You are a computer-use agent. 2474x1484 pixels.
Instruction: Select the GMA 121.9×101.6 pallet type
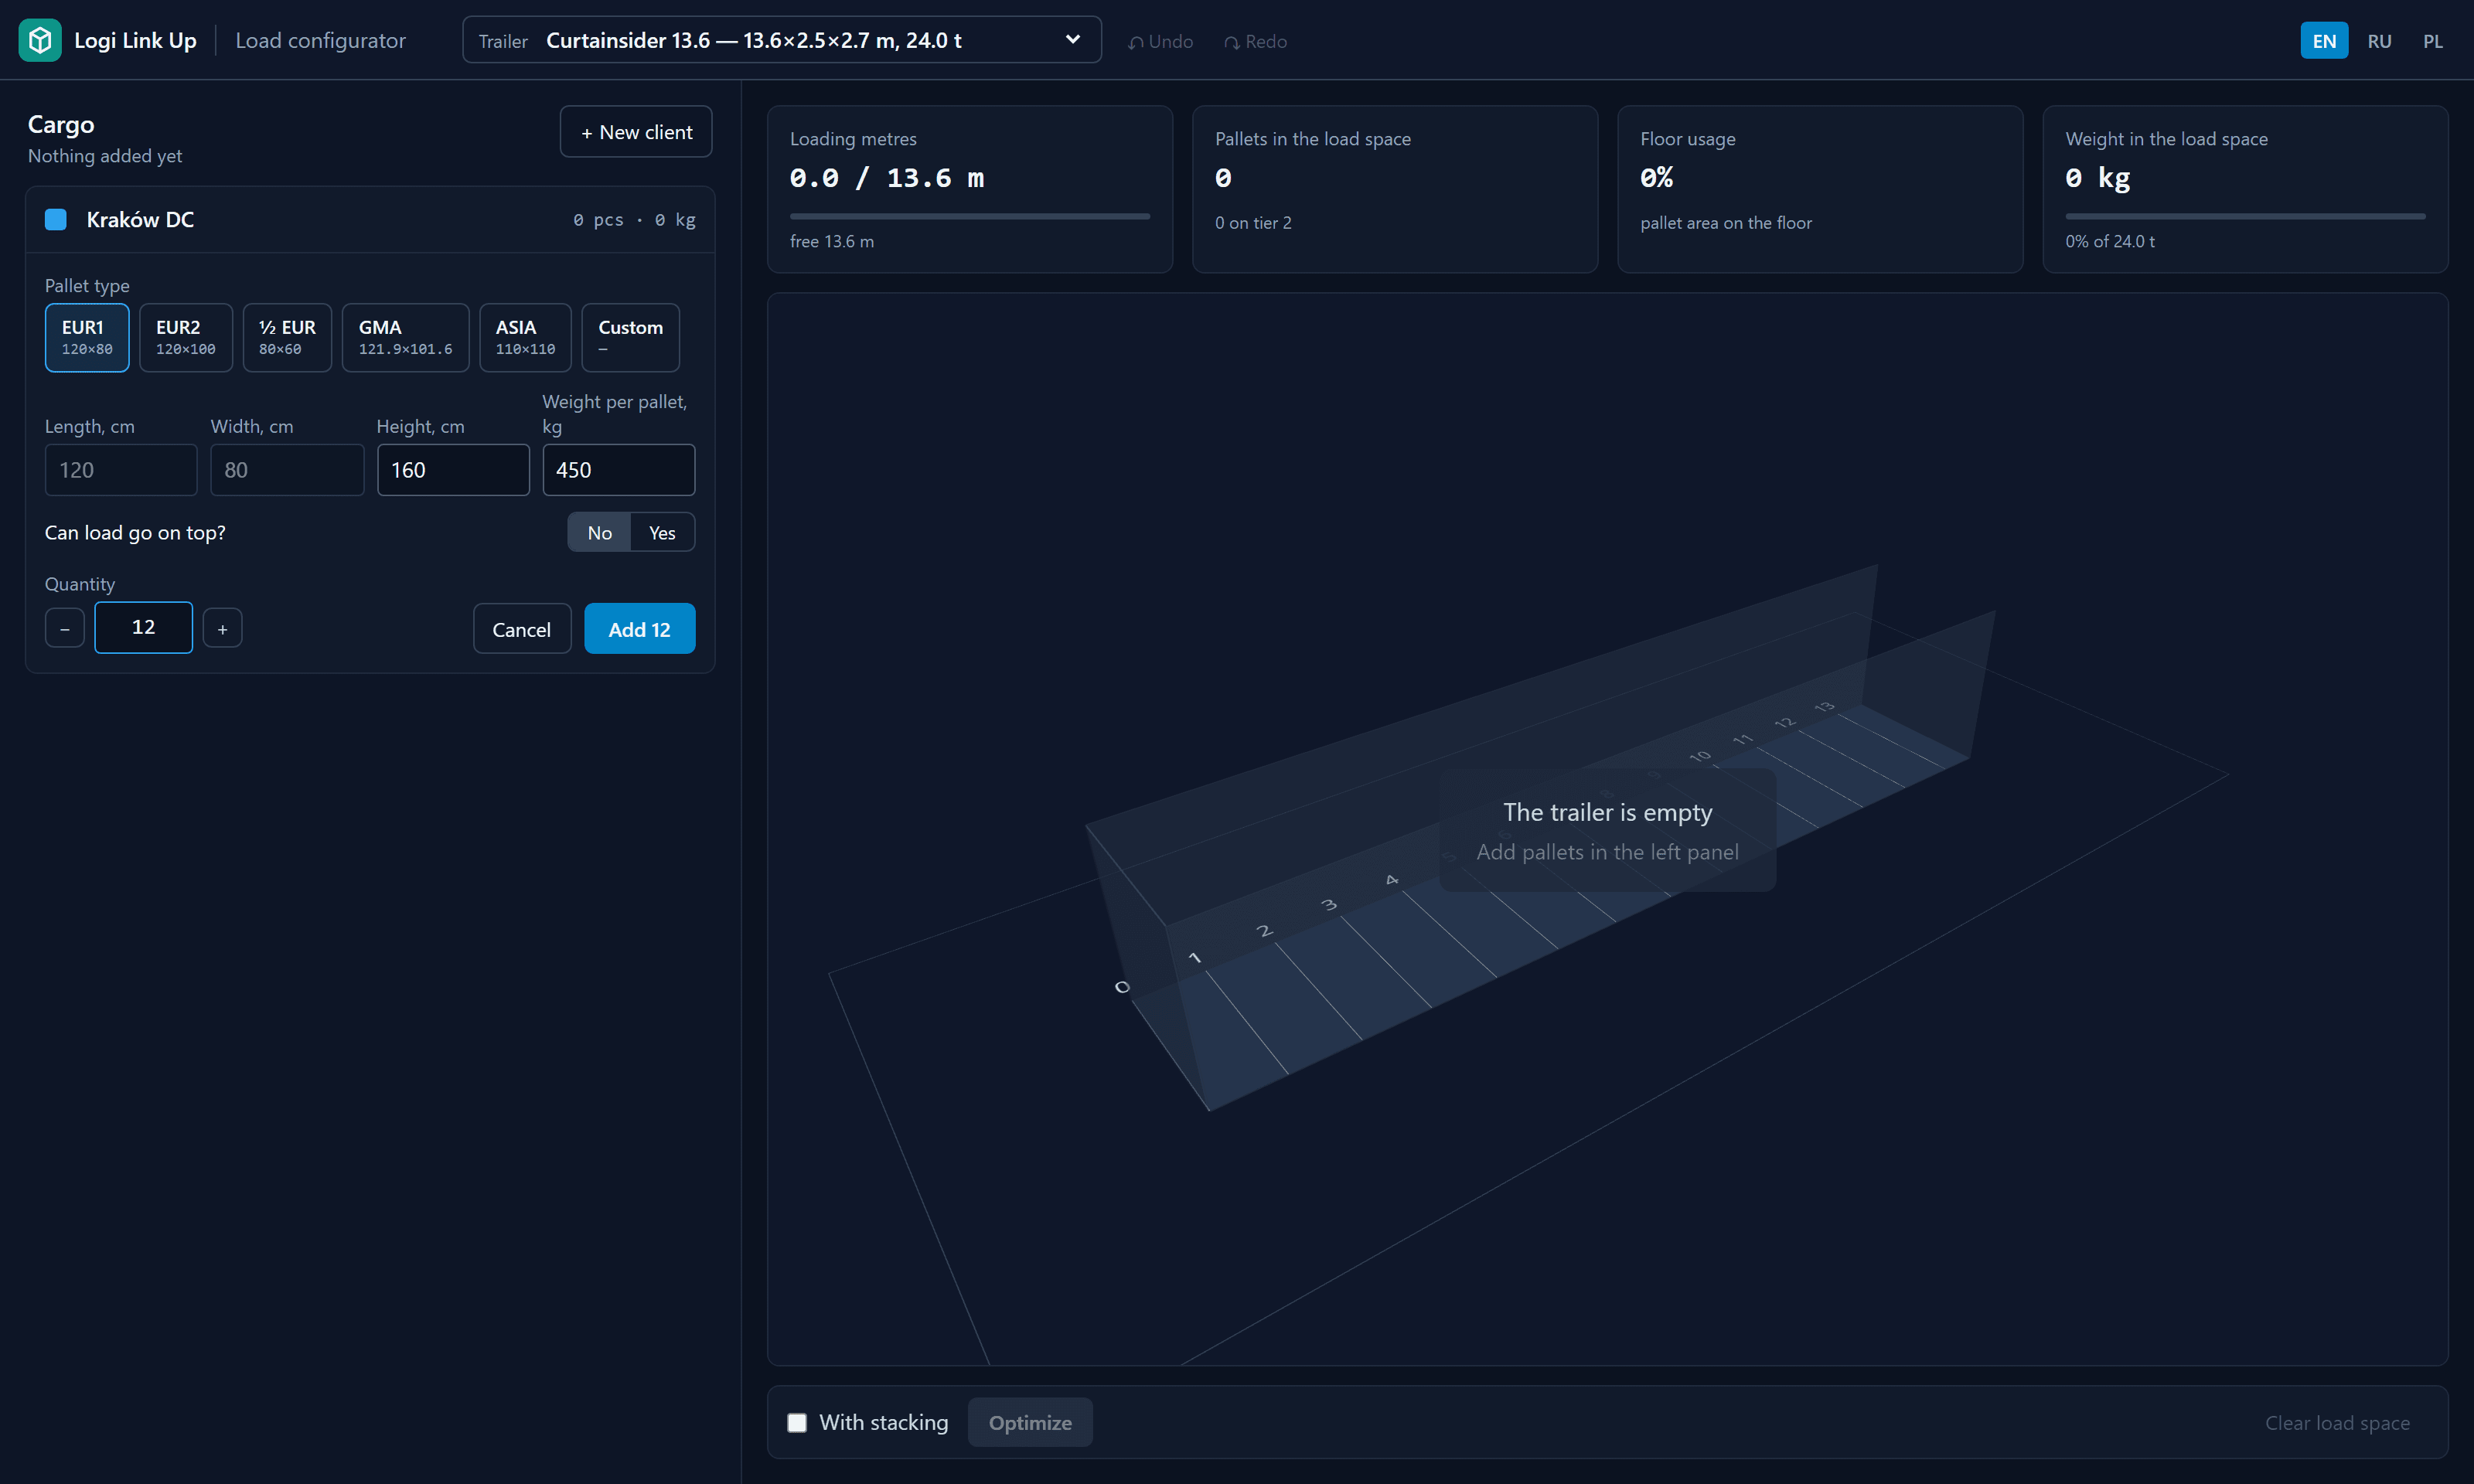pos(405,338)
